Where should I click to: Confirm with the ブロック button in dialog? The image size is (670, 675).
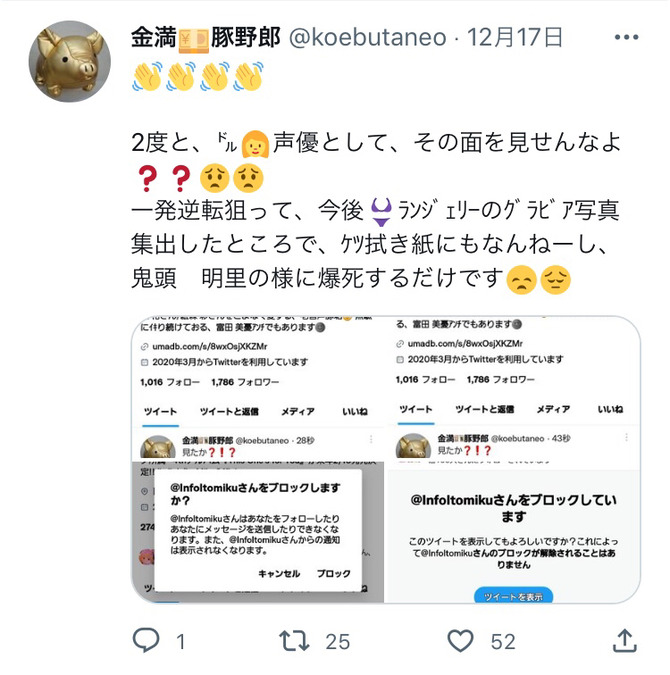coord(334,574)
